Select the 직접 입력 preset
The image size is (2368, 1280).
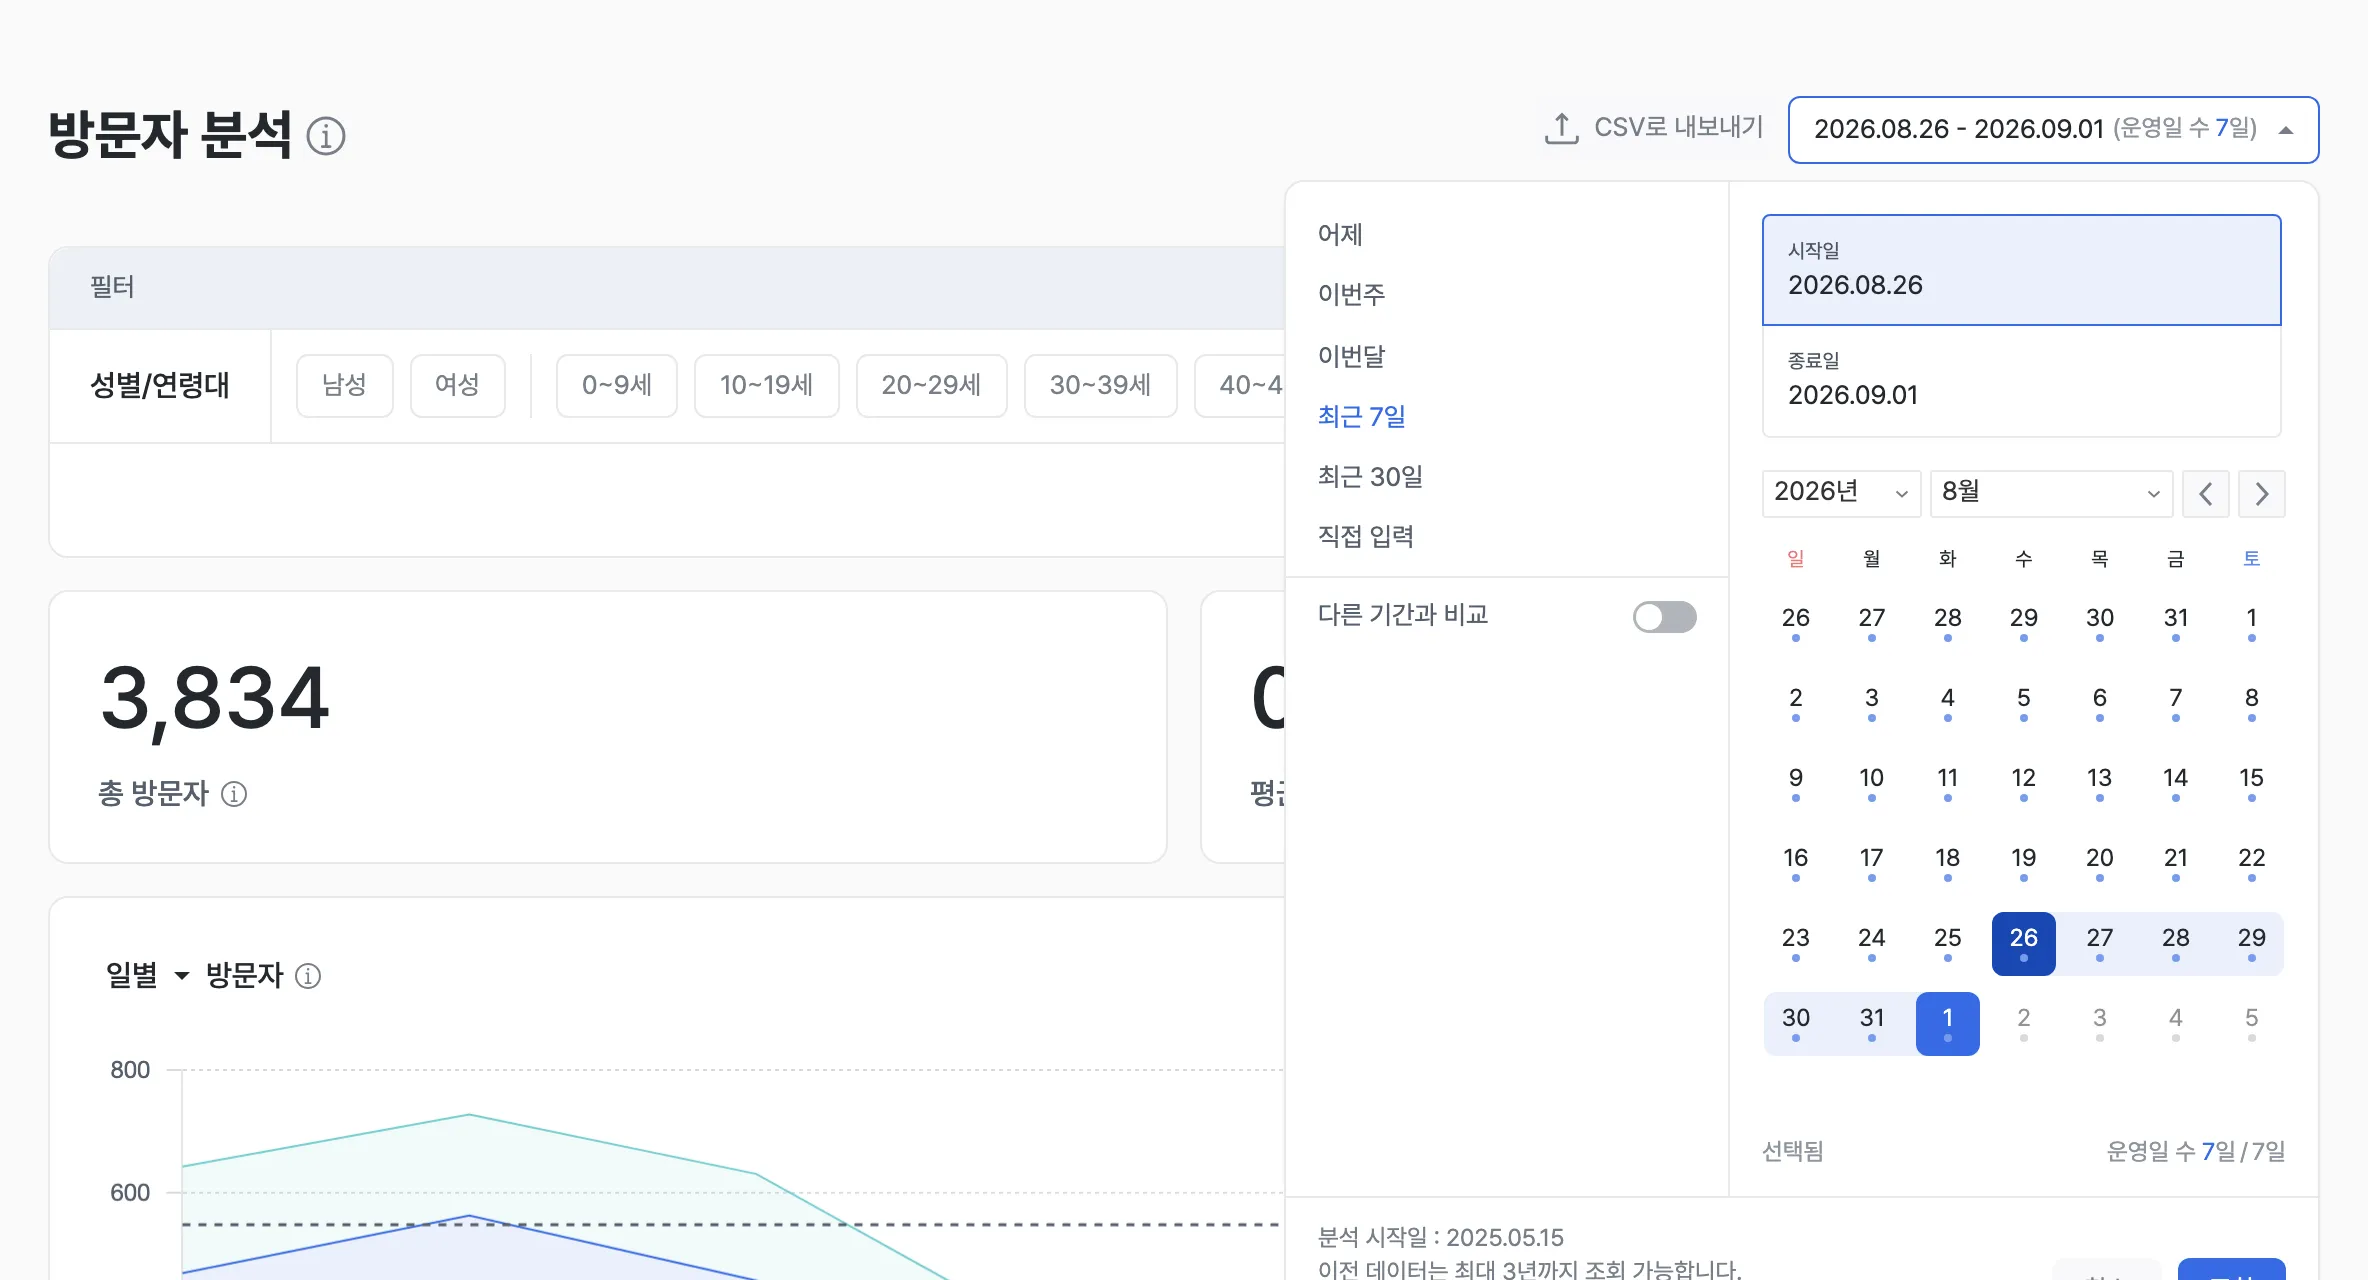click(1365, 537)
